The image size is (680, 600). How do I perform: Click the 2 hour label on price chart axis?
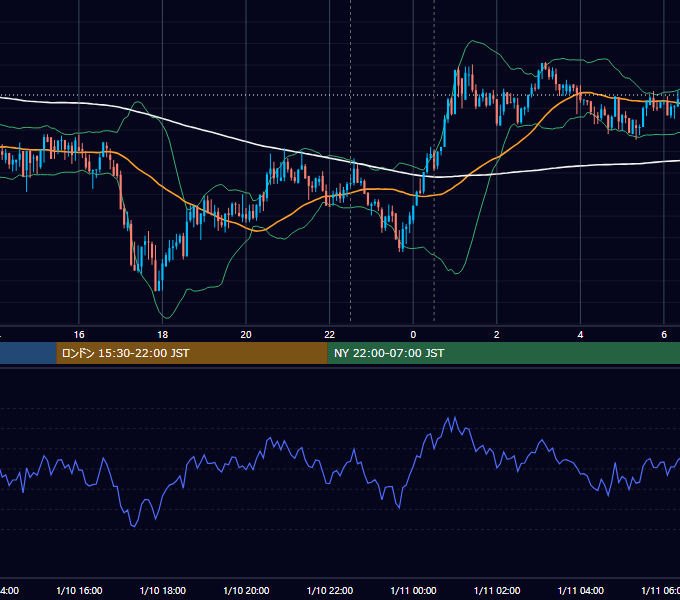tap(497, 335)
